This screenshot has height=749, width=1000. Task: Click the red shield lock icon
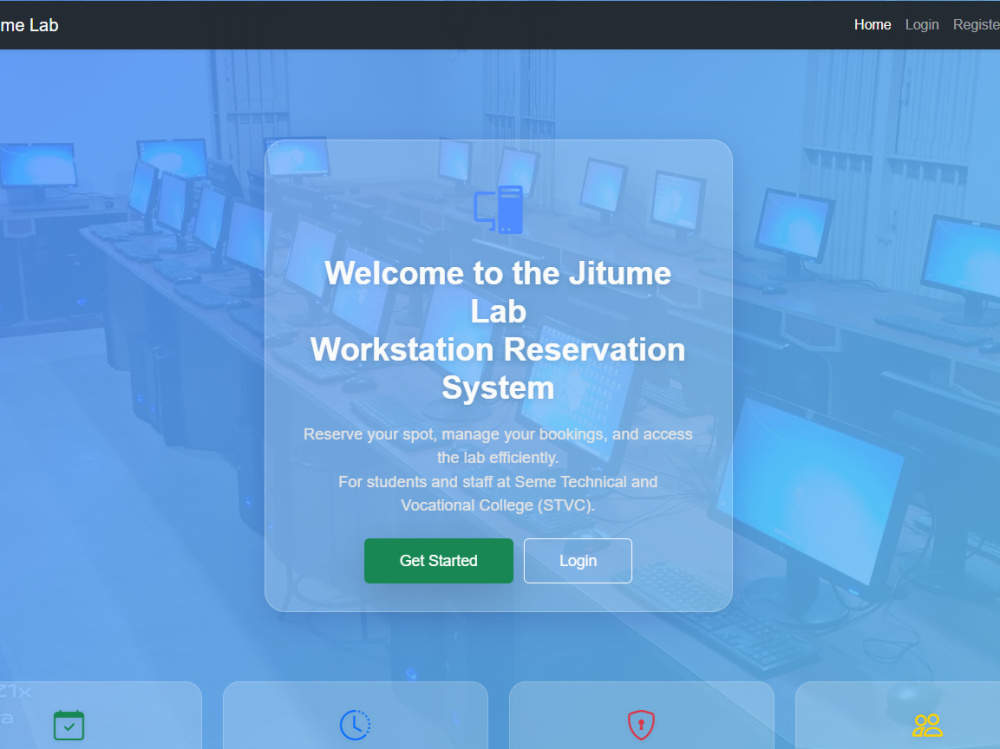coord(641,725)
